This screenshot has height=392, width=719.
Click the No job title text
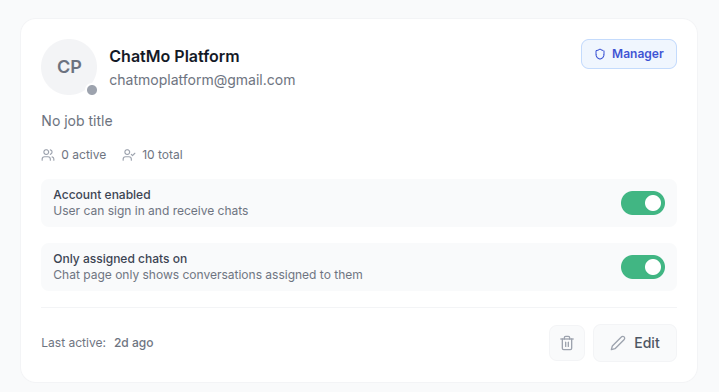pos(77,121)
